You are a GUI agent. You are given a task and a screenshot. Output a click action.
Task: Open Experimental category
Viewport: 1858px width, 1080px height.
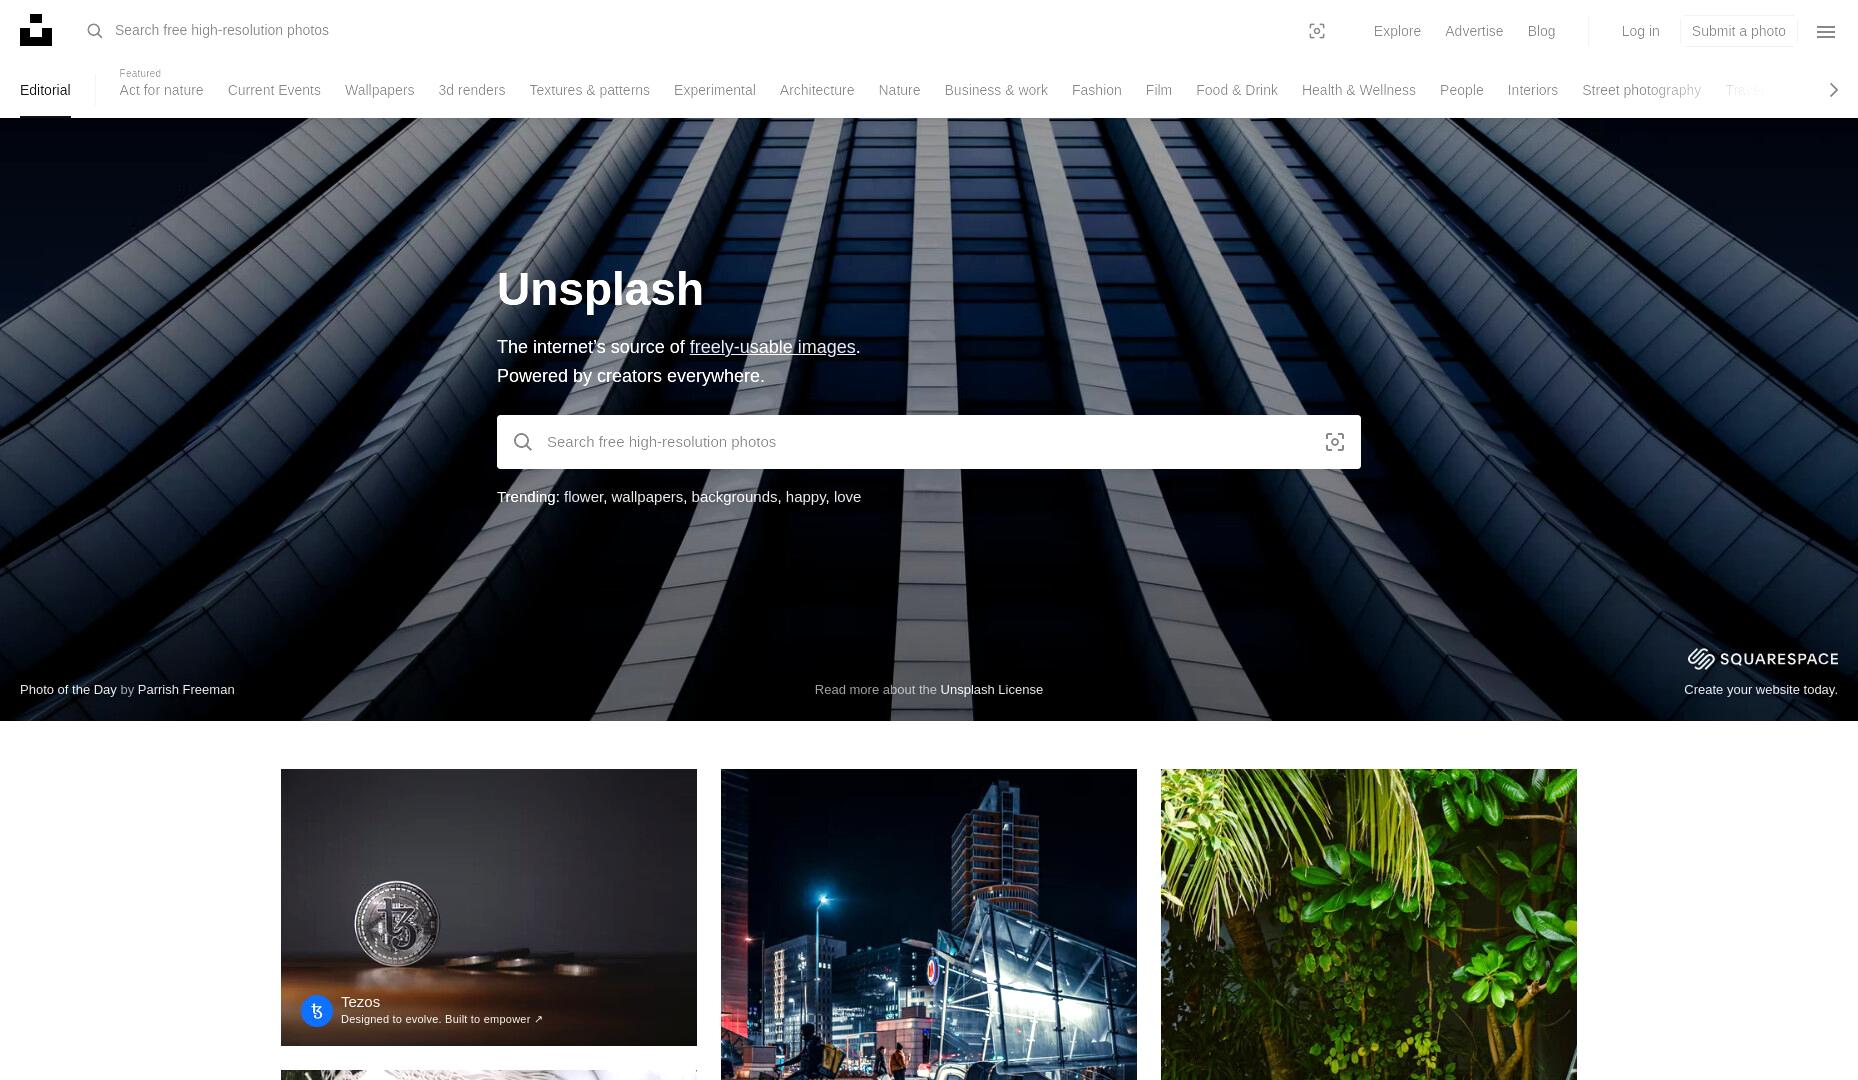point(714,90)
